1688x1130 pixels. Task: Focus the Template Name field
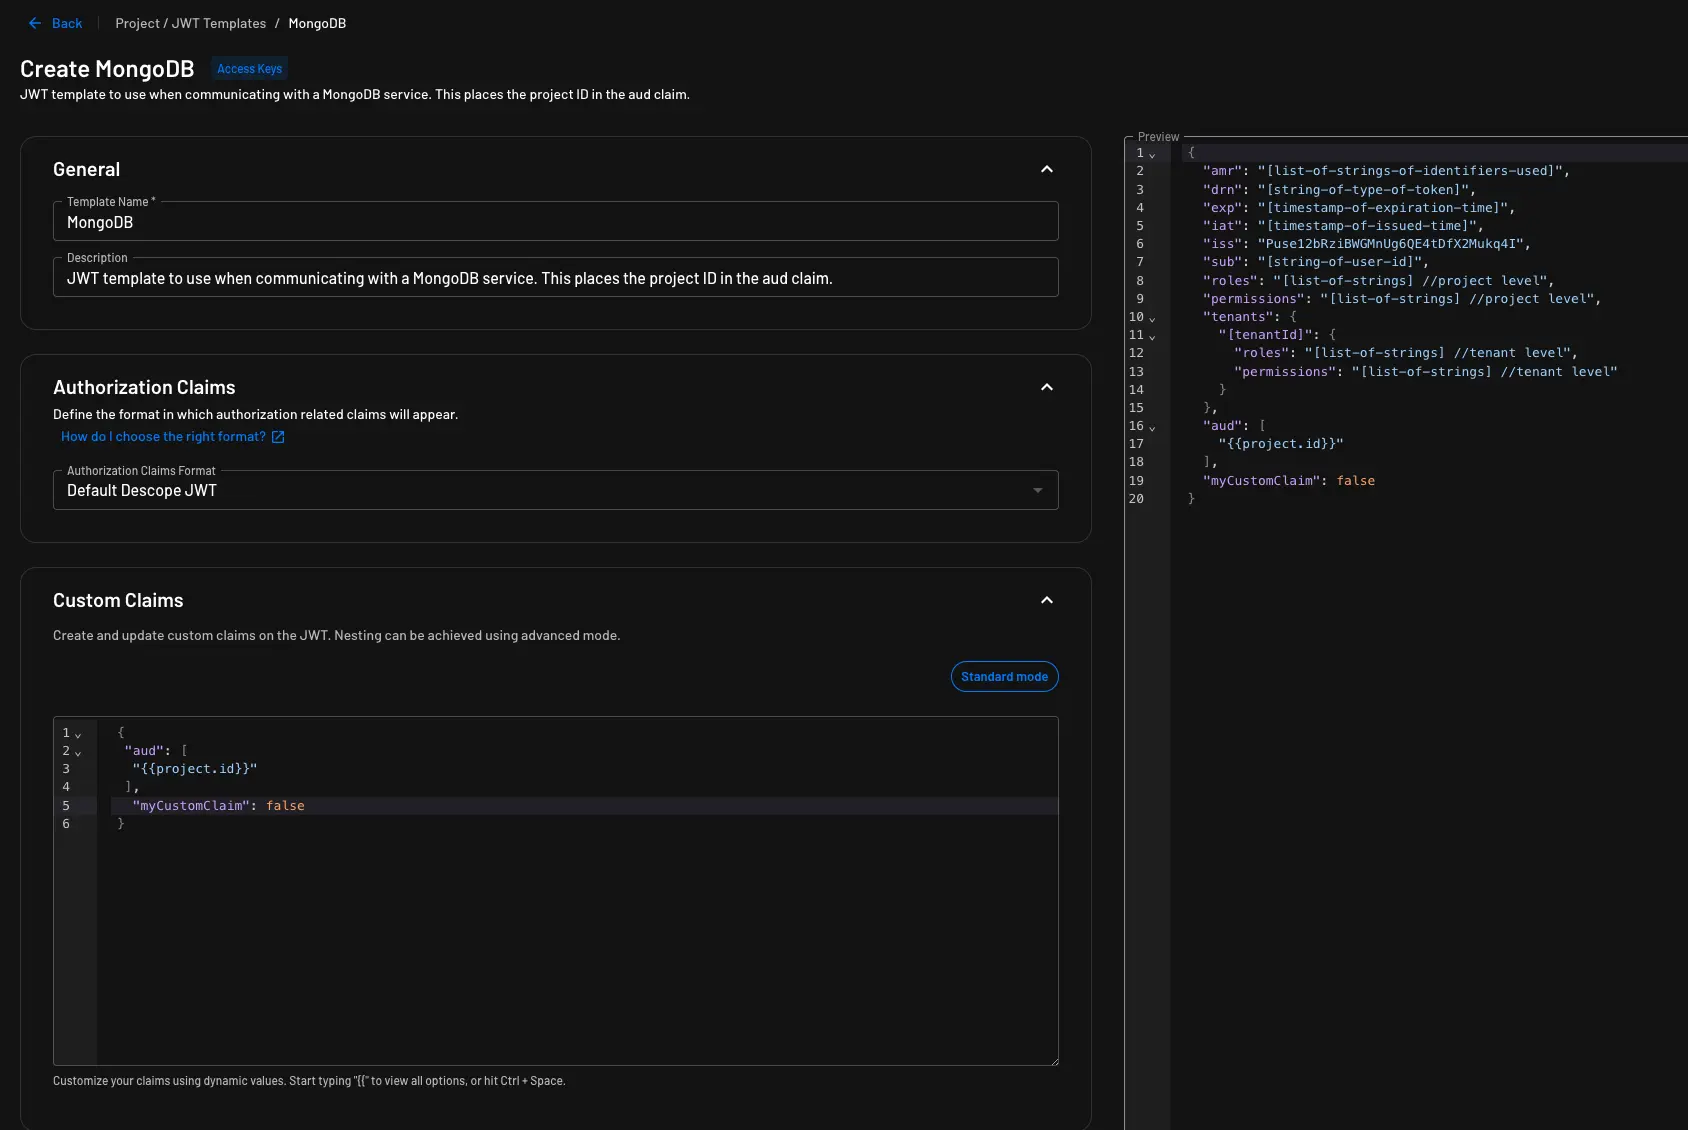[x=555, y=222]
